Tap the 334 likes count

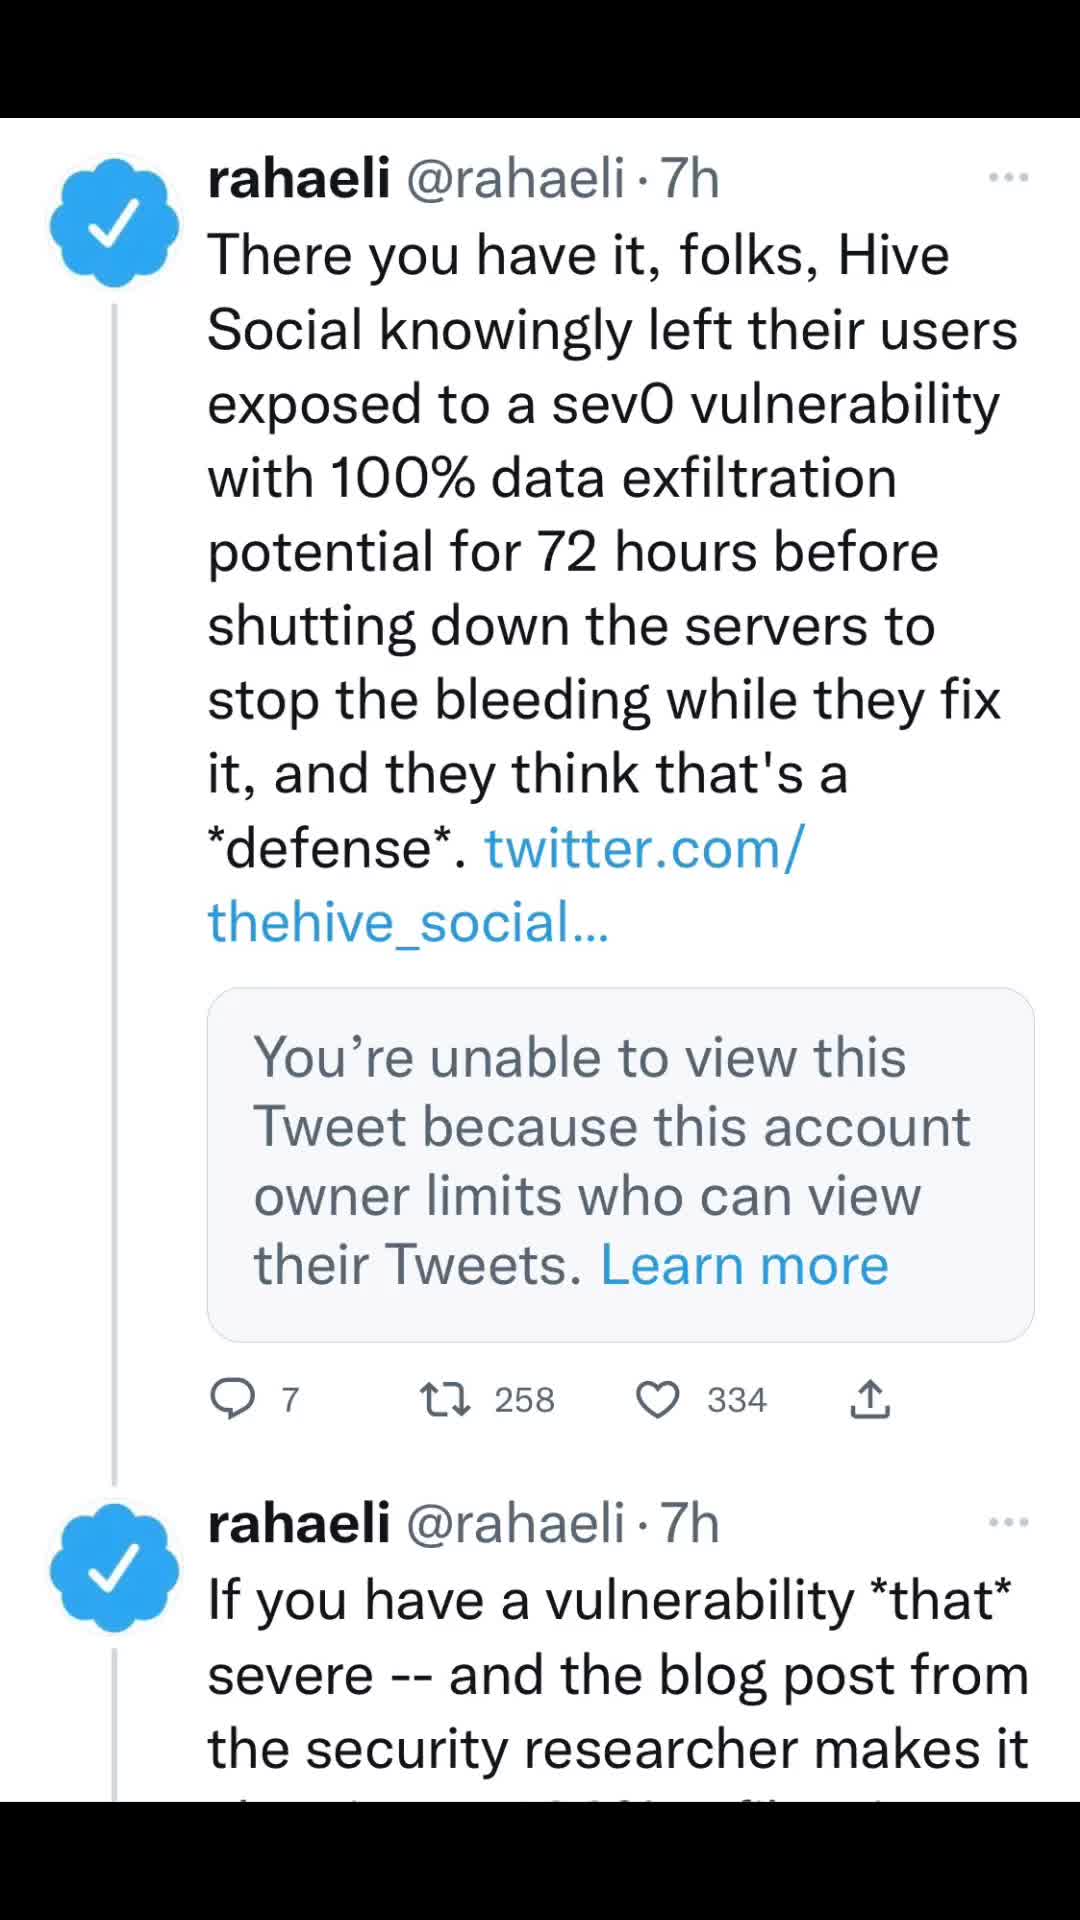point(737,1399)
